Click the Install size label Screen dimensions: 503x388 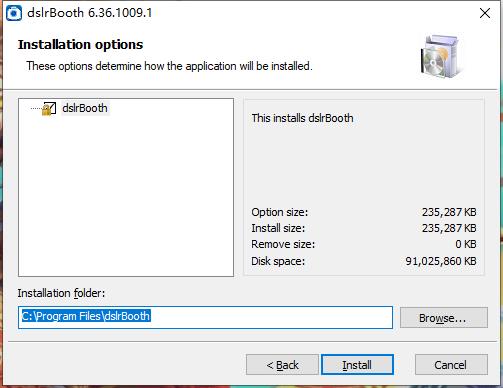point(278,228)
